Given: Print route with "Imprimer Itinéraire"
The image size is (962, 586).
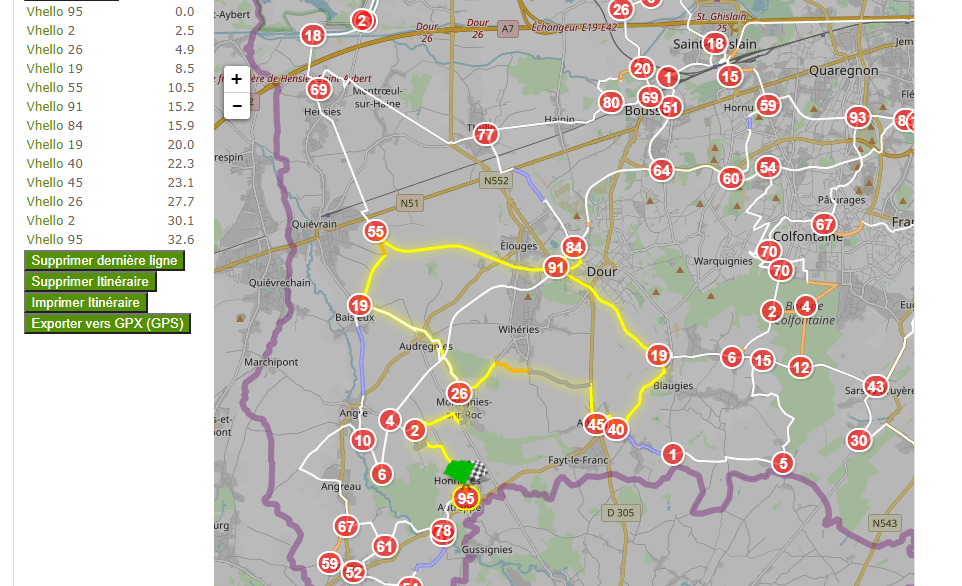Looking at the screenshot, I should point(85,303).
